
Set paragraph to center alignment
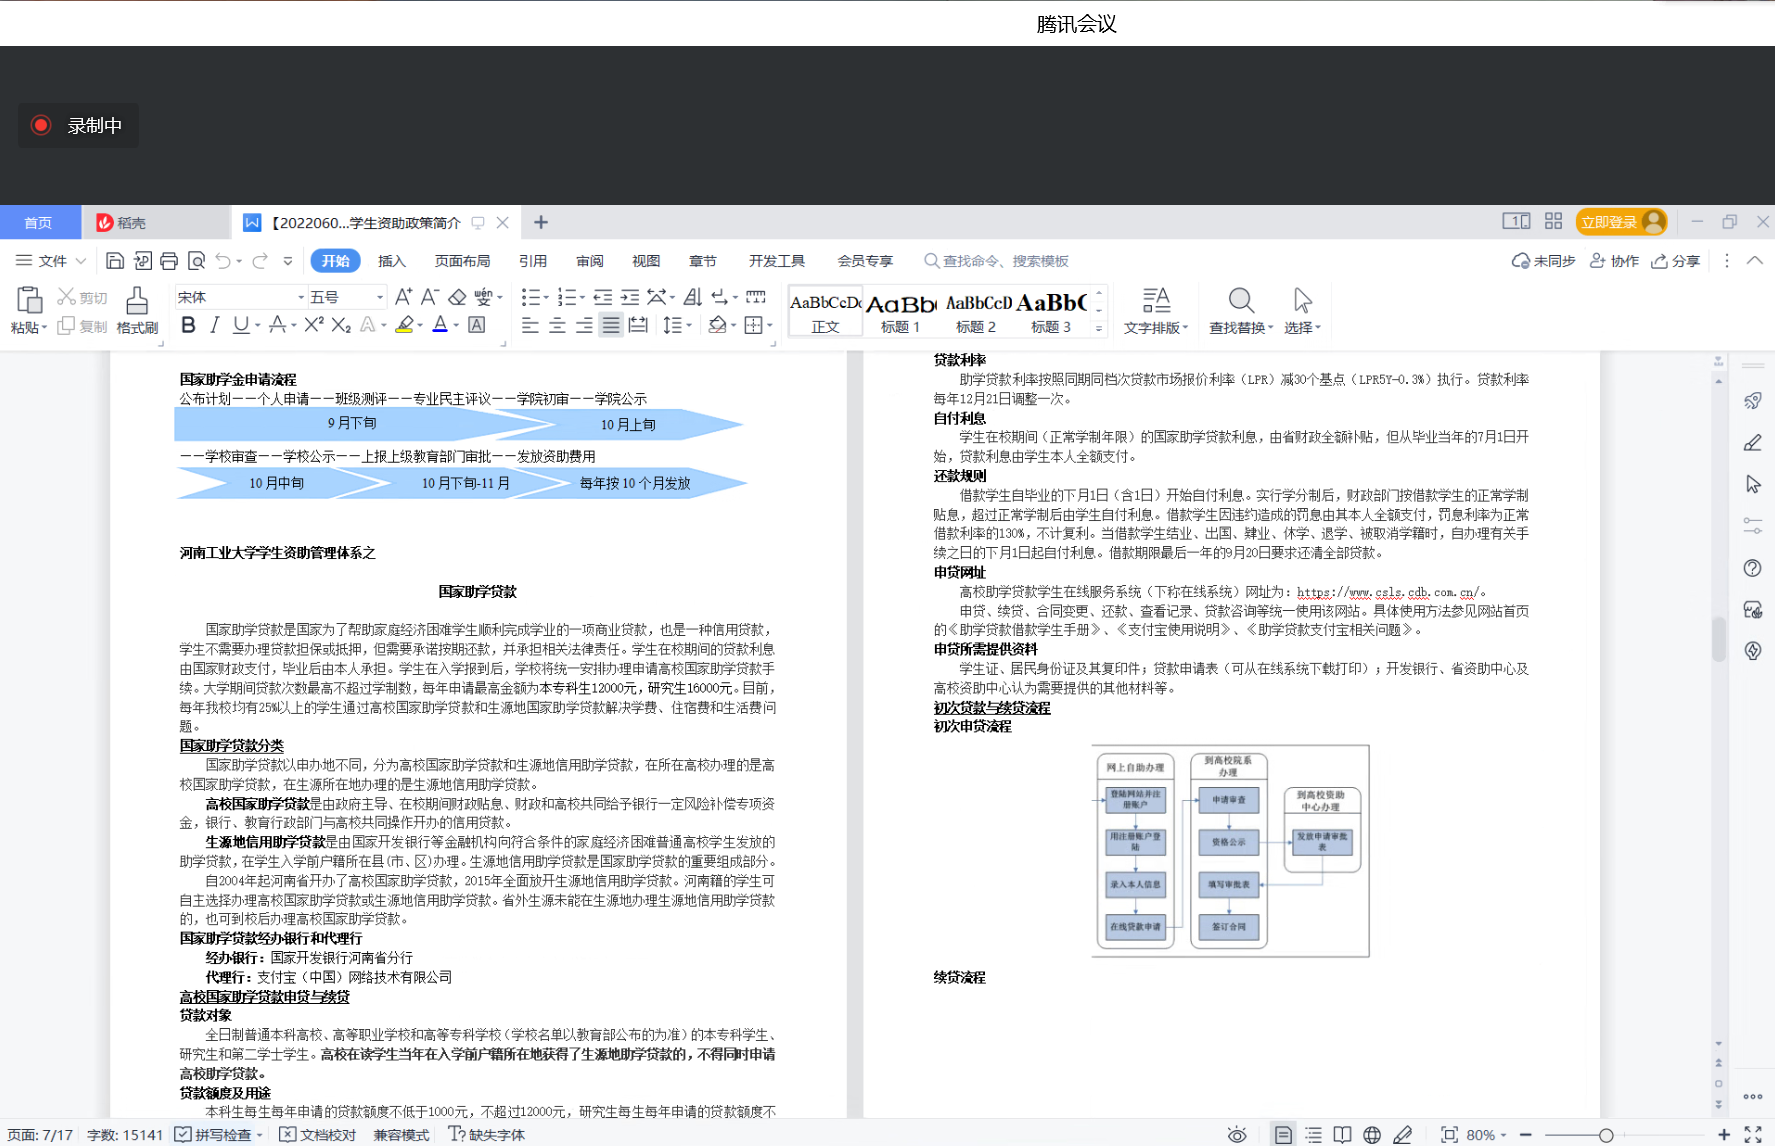[x=557, y=325]
